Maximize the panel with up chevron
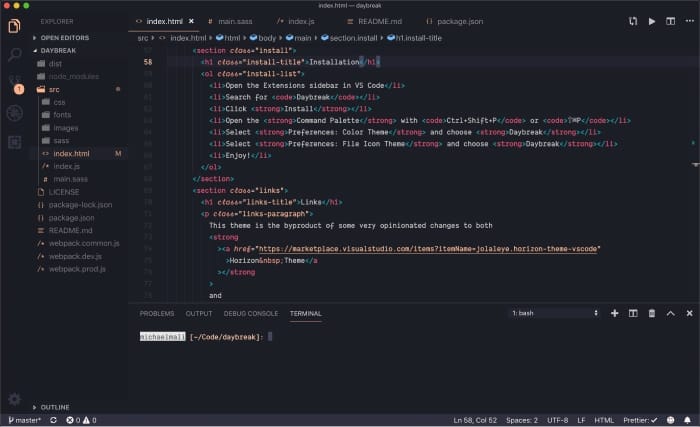Viewport: 700px width, 427px height. pos(670,313)
